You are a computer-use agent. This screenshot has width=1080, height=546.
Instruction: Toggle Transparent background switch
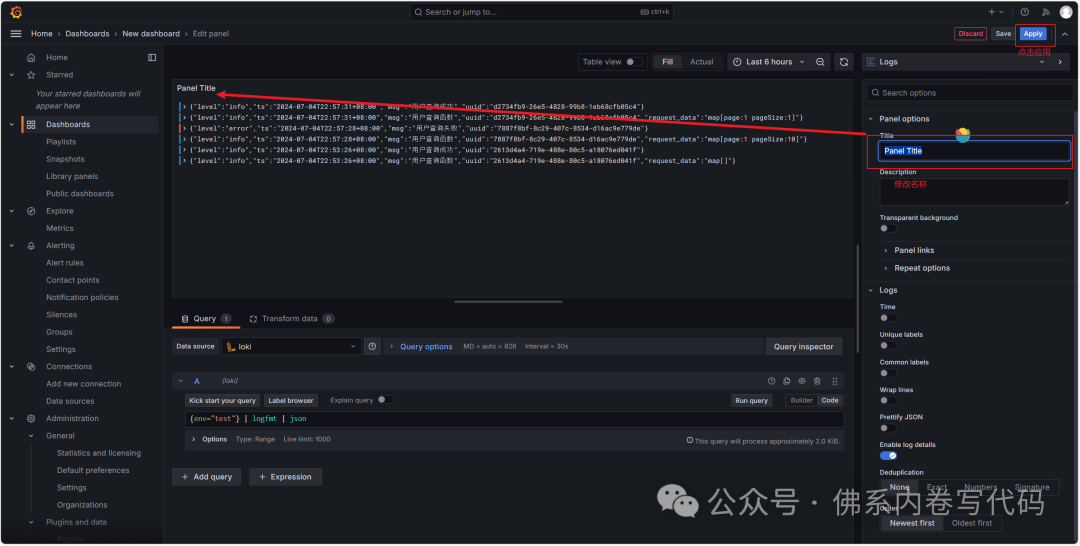point(888,229)
